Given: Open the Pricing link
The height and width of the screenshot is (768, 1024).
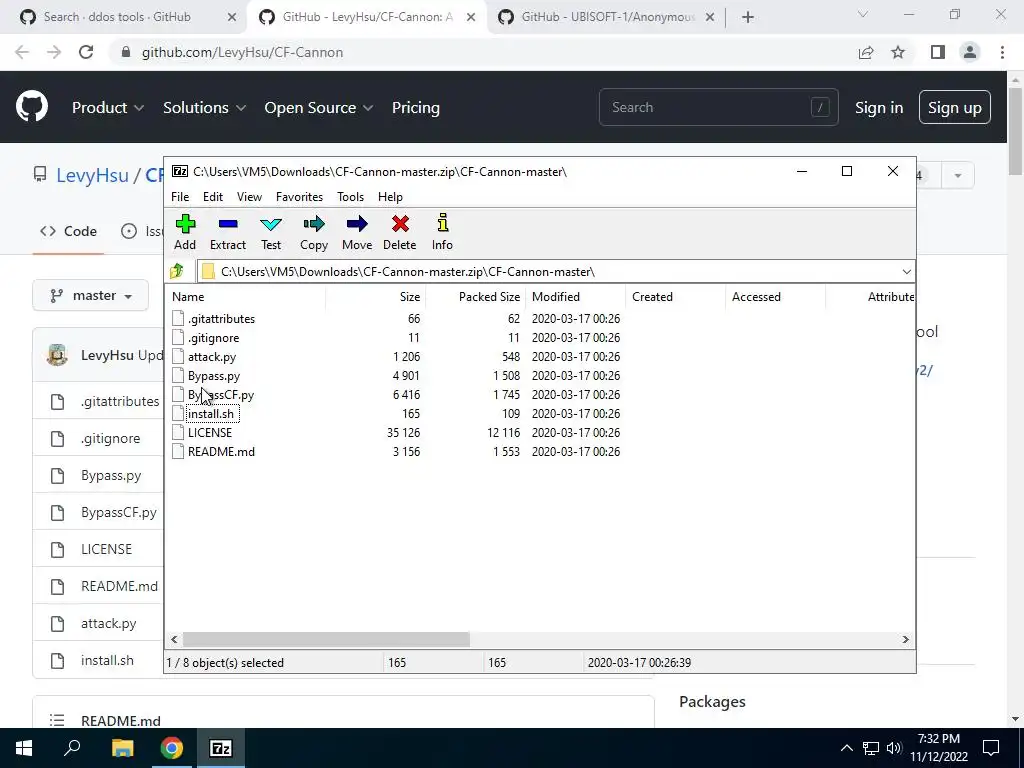Looking at the screenshot, I should coord(415,108).
